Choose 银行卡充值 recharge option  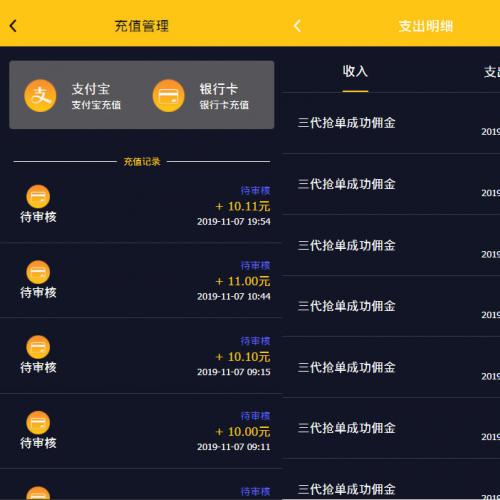click(224, 105)
